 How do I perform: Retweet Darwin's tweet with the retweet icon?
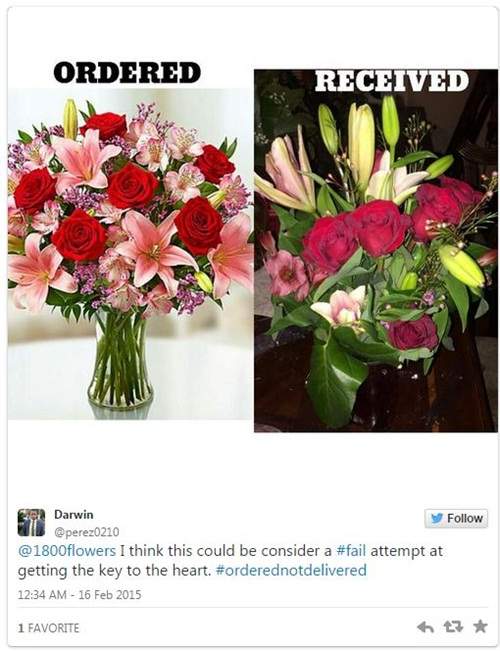click(453, 627)
